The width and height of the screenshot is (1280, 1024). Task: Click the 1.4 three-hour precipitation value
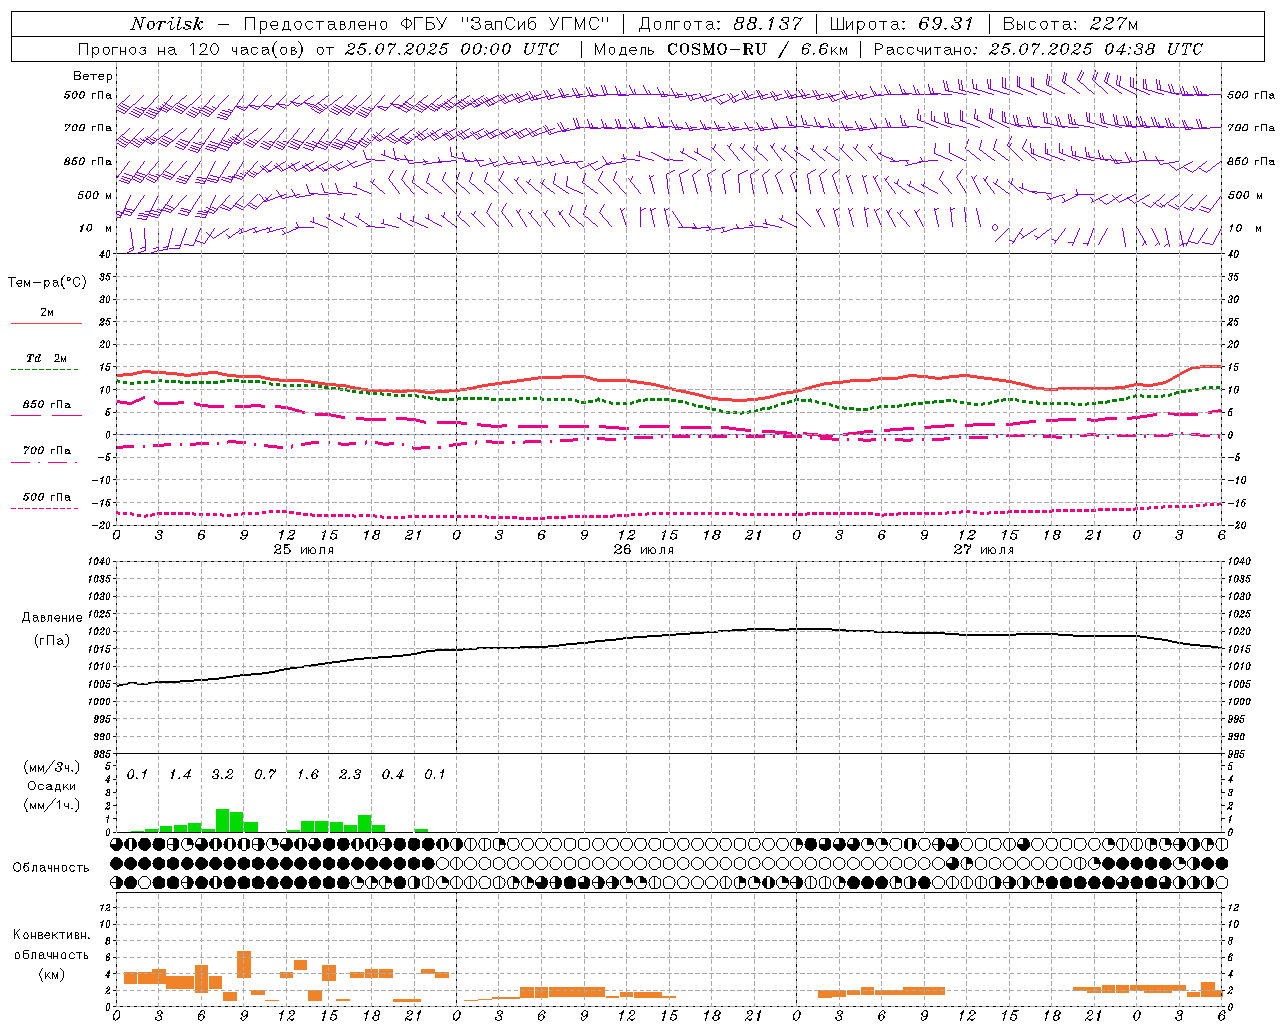point(180,774)
